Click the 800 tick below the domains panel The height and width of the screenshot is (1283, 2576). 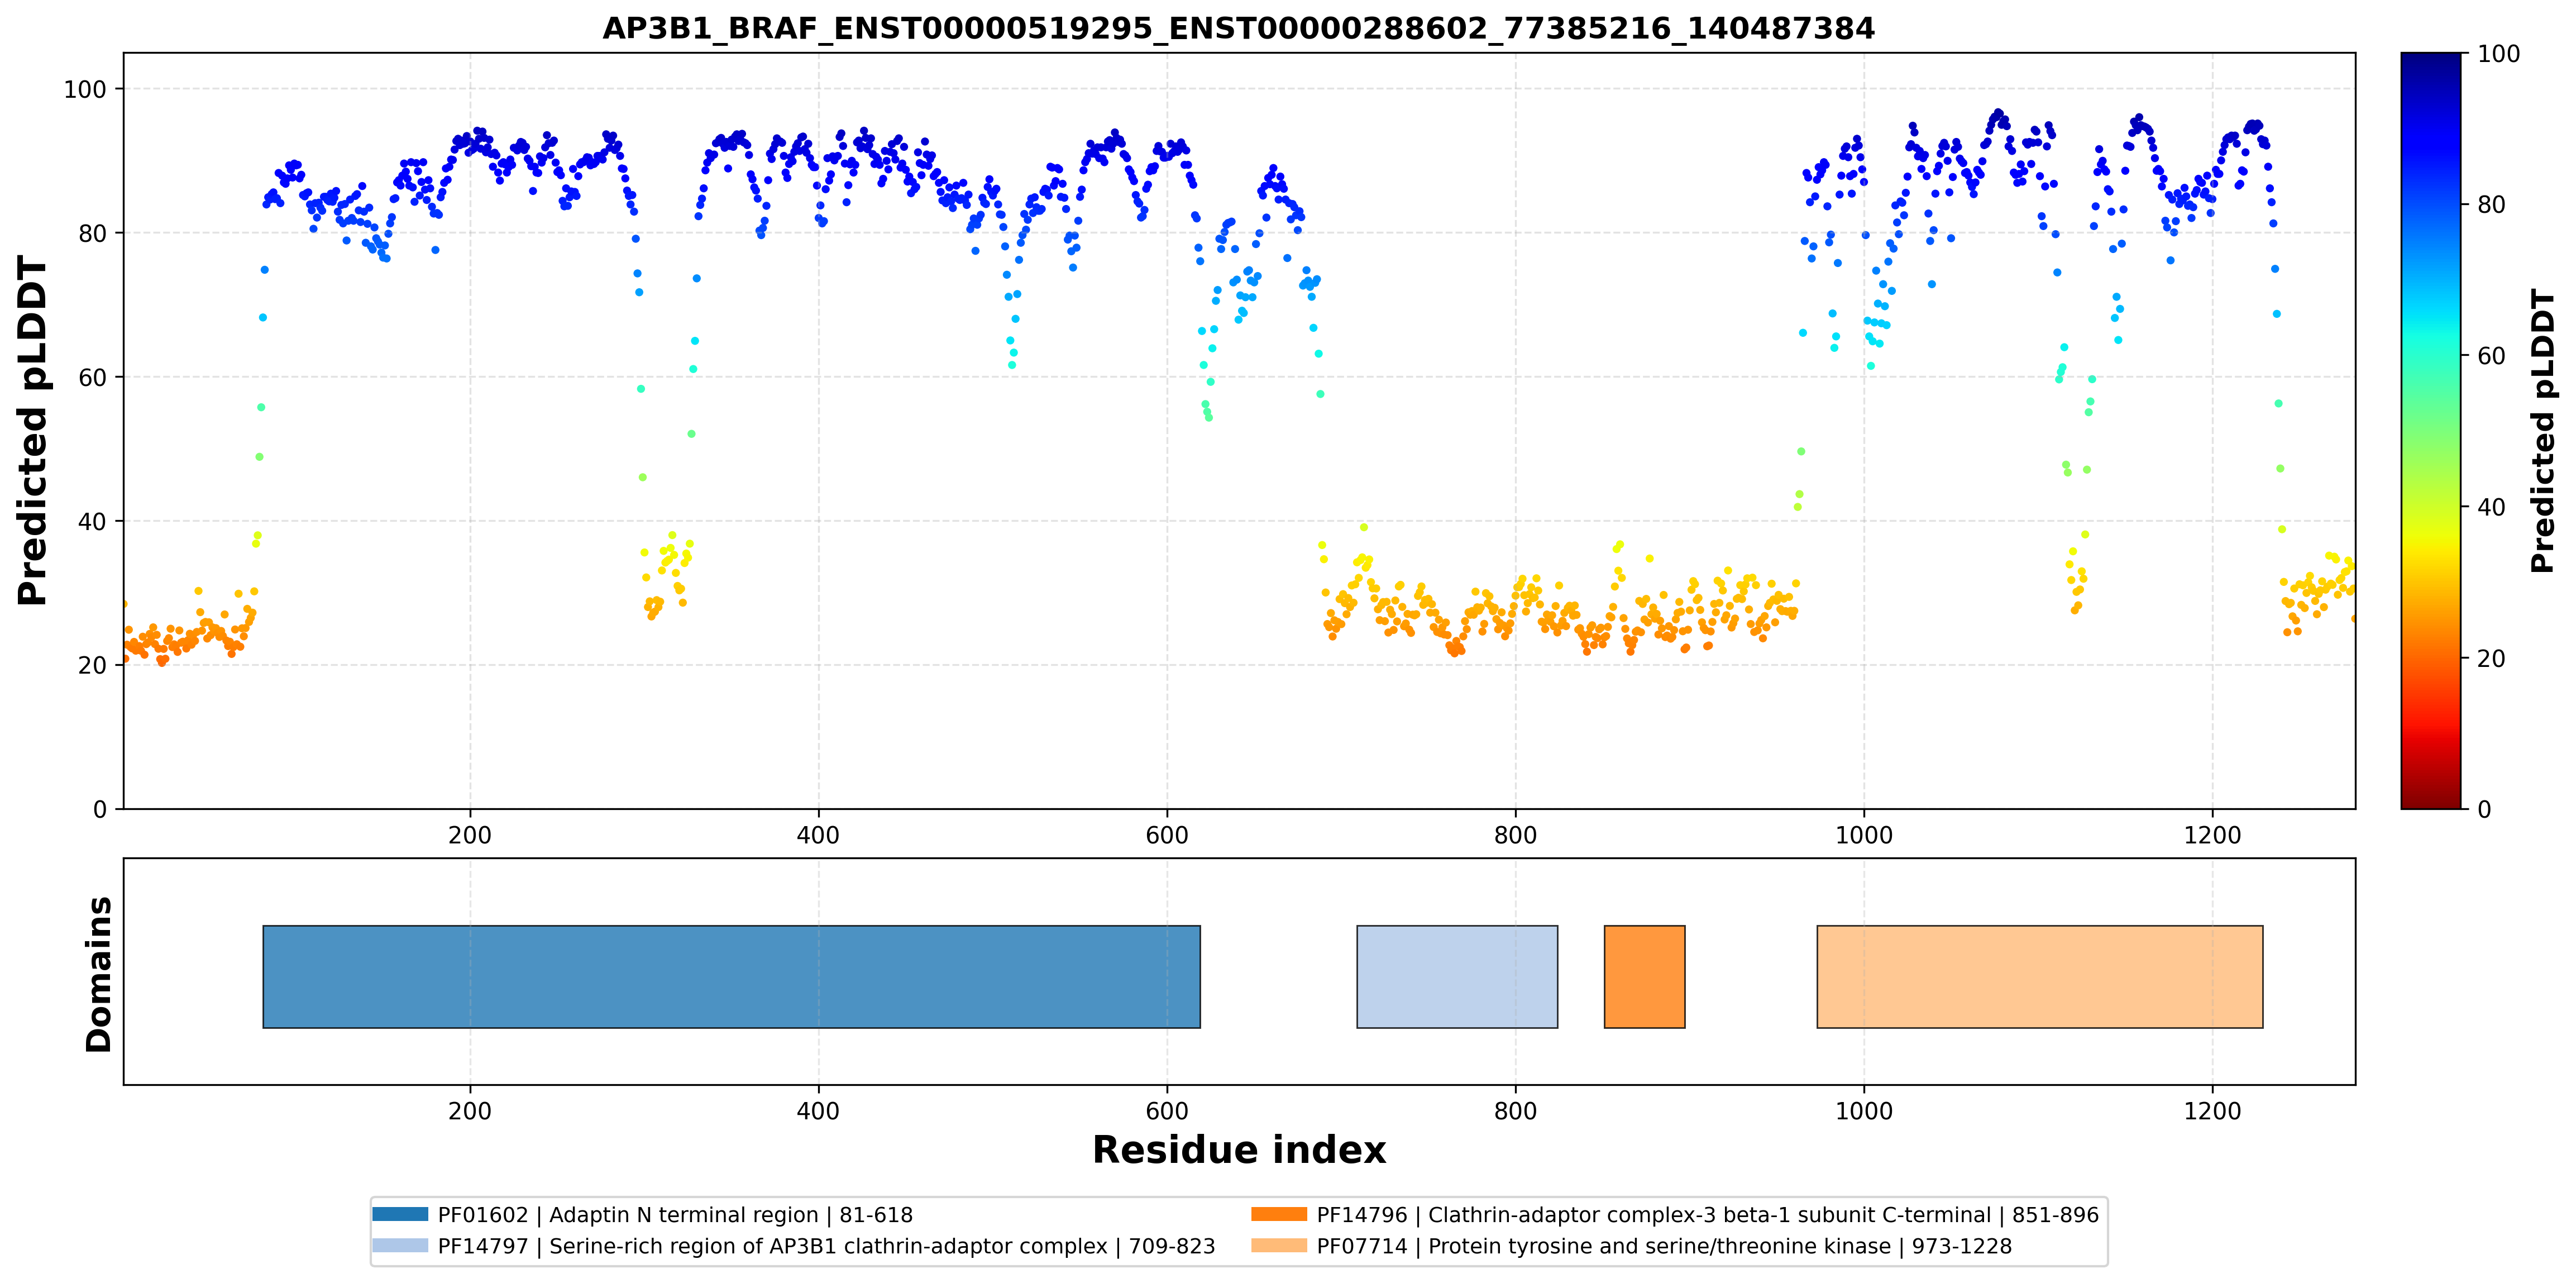click(1515, 1111)
